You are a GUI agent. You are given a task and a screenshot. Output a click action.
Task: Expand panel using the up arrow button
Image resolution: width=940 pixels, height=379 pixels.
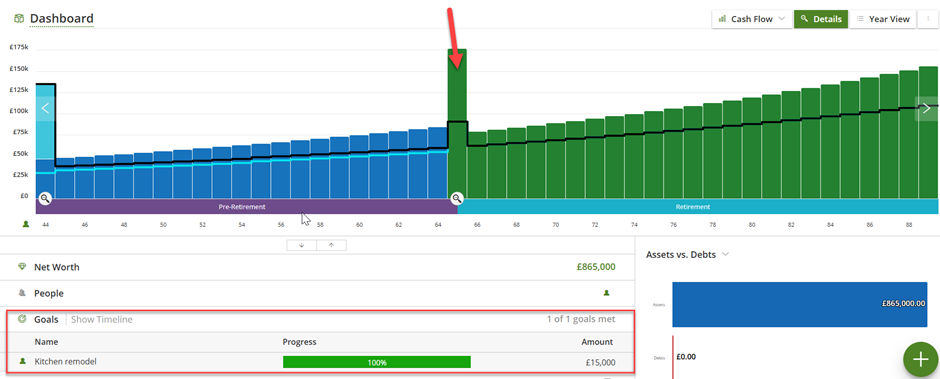click(332, 245)
